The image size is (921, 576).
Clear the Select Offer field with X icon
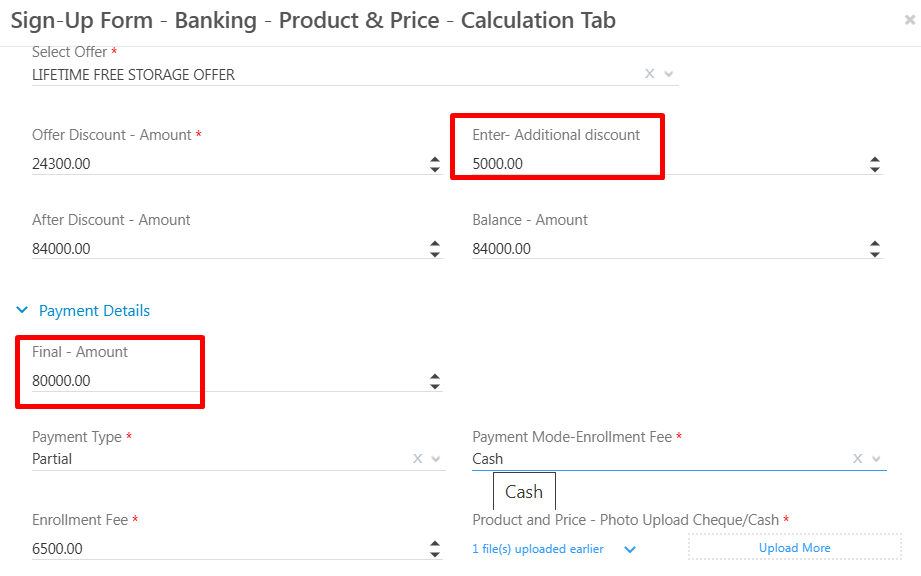point(650,74)
